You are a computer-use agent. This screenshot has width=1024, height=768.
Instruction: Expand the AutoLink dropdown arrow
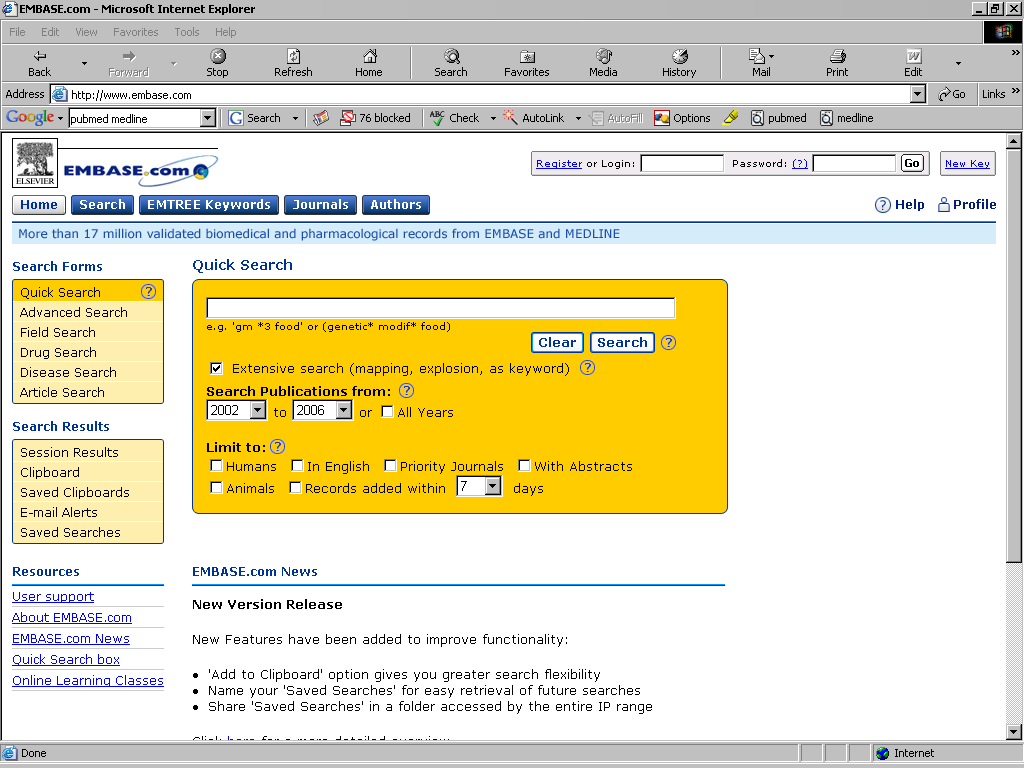pos(578,119)
